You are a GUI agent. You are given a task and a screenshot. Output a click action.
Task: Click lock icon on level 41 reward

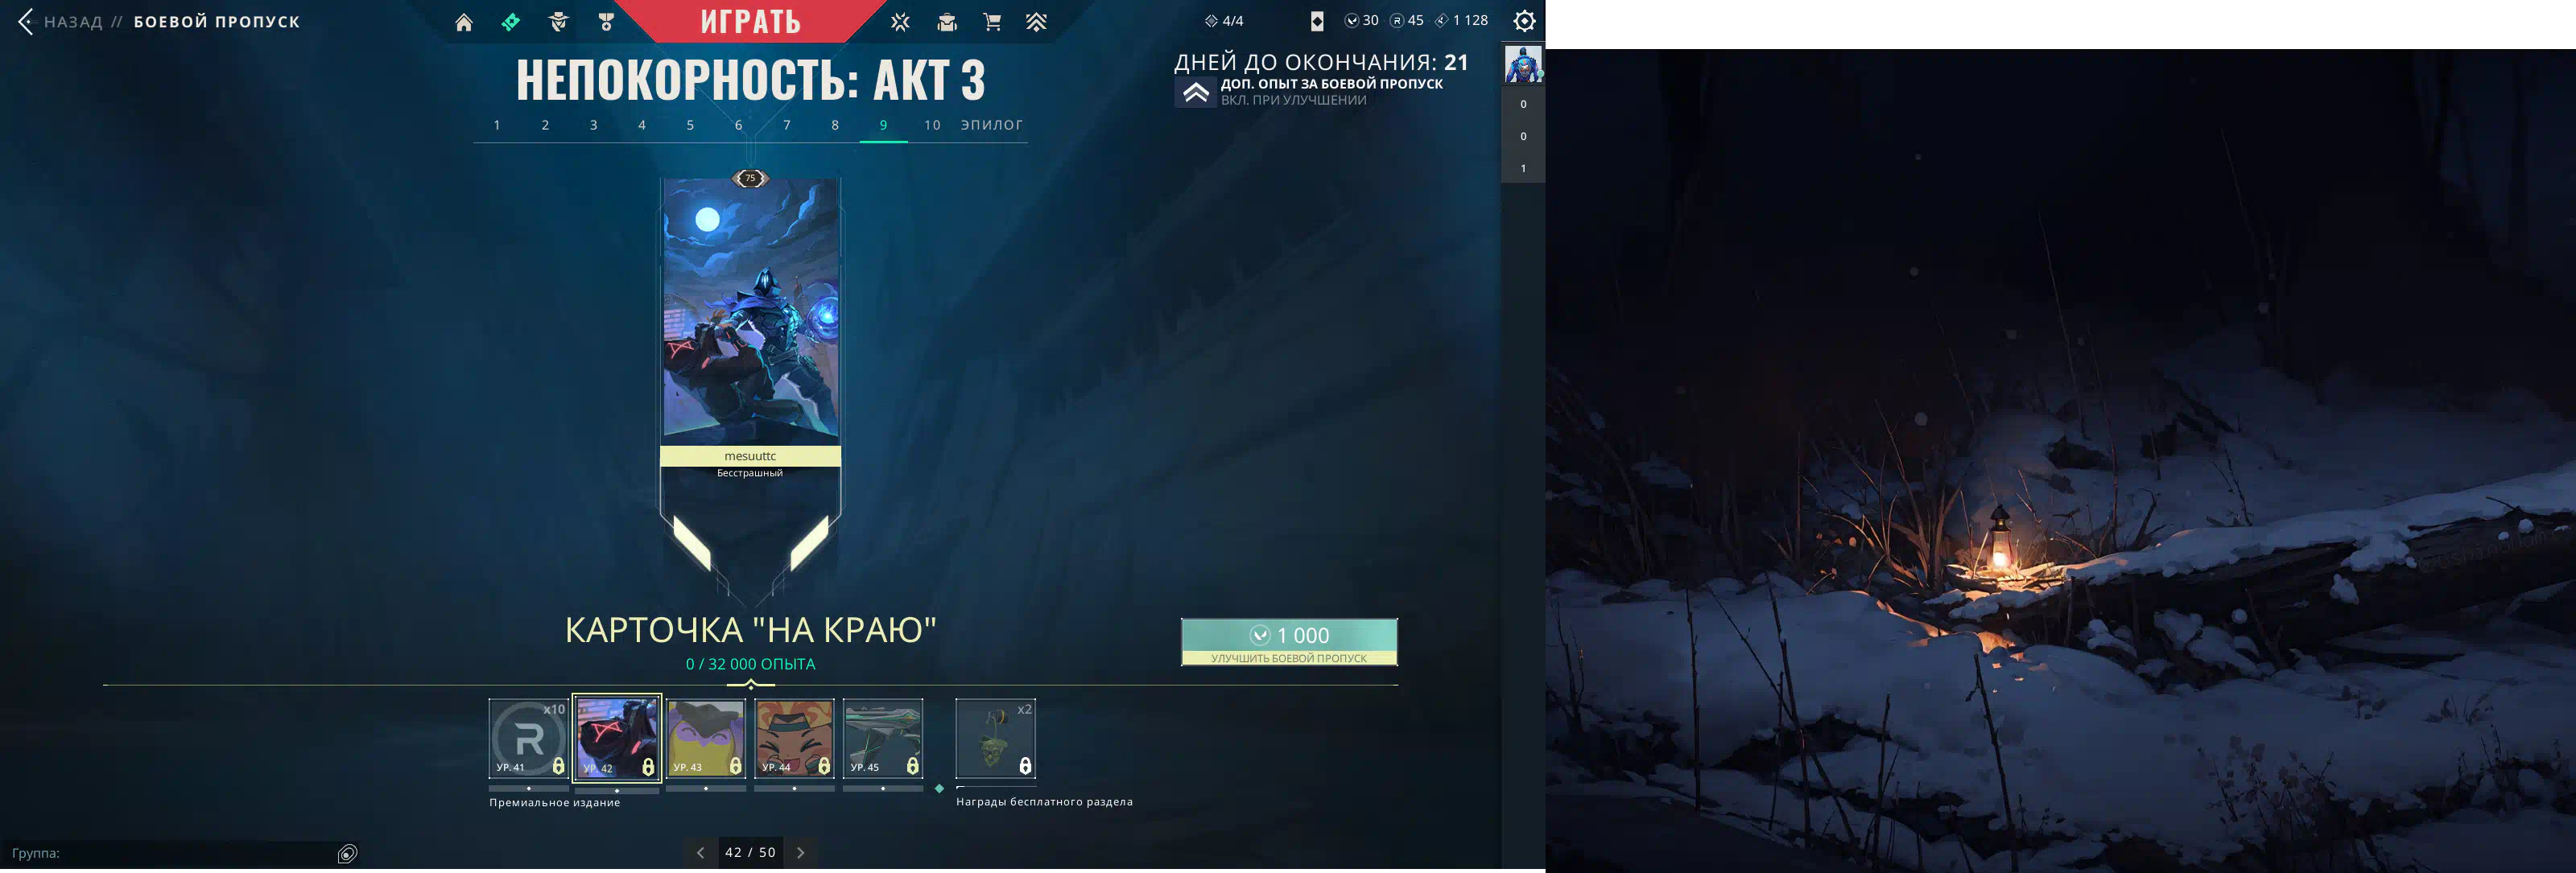point(559,766)
